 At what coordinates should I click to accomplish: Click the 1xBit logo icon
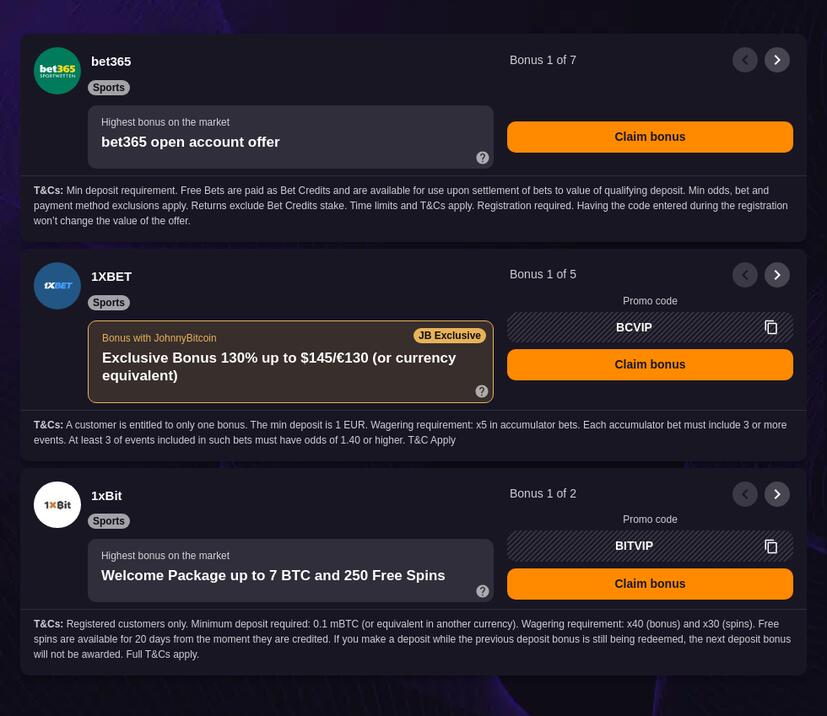click(x=57, y=504)
